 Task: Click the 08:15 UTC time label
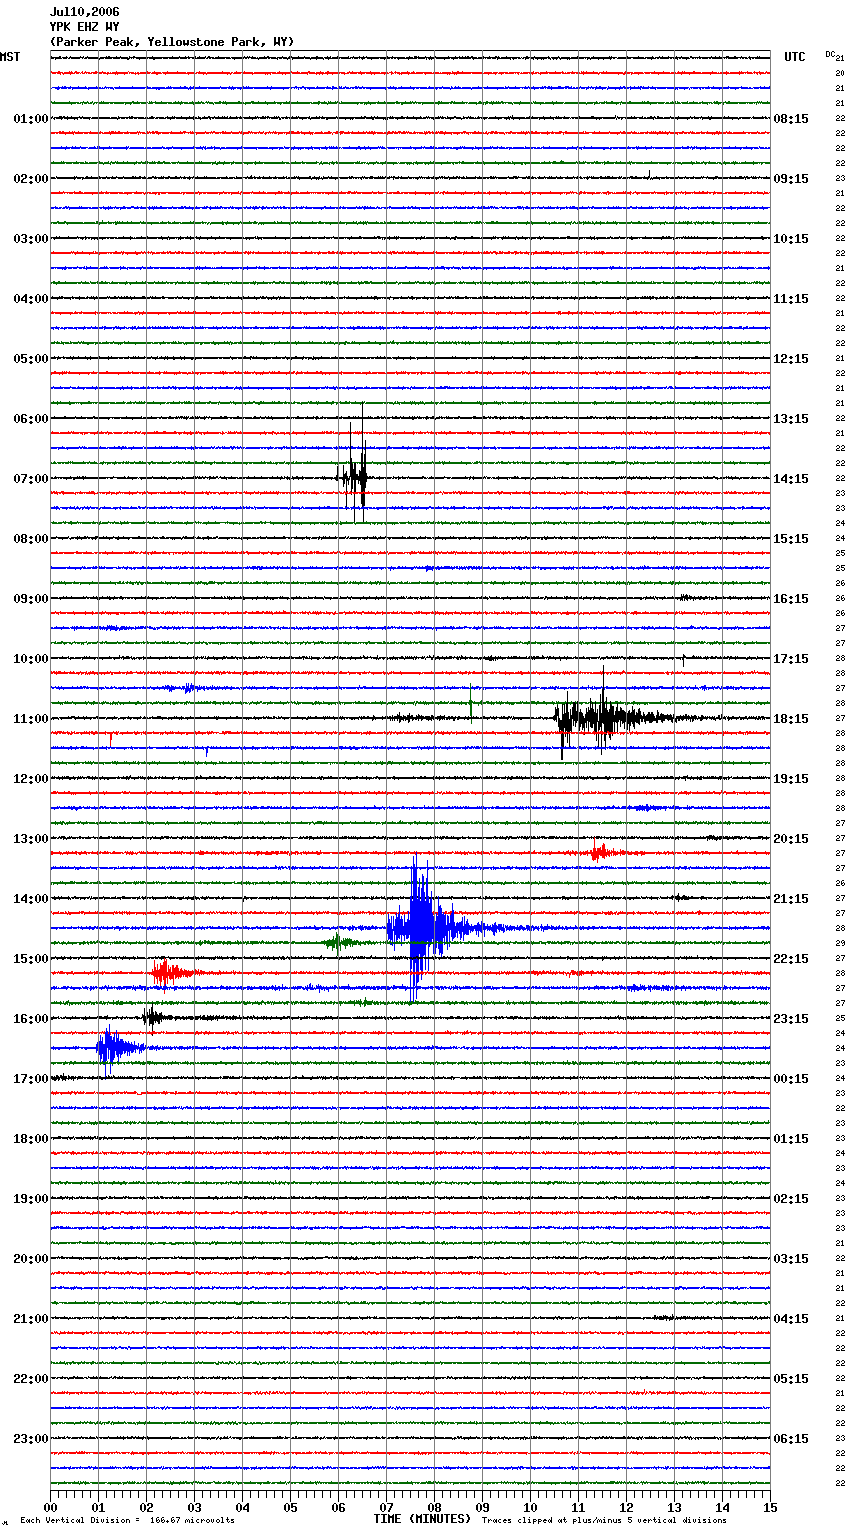tap(791, 119)
